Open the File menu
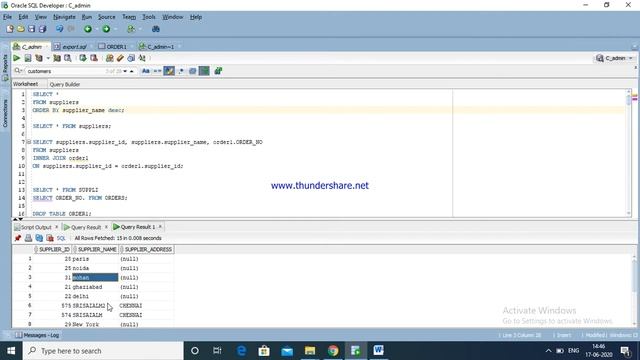640x360 pixels. pyautogui.click(x=7, y=17)
